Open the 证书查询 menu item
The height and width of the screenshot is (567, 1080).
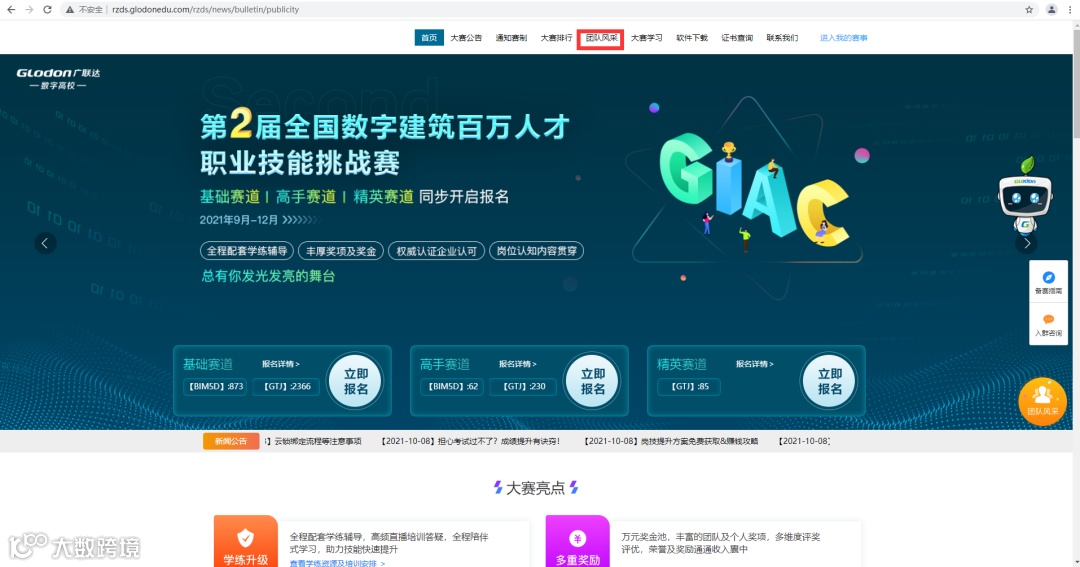(x=737, y=38)
